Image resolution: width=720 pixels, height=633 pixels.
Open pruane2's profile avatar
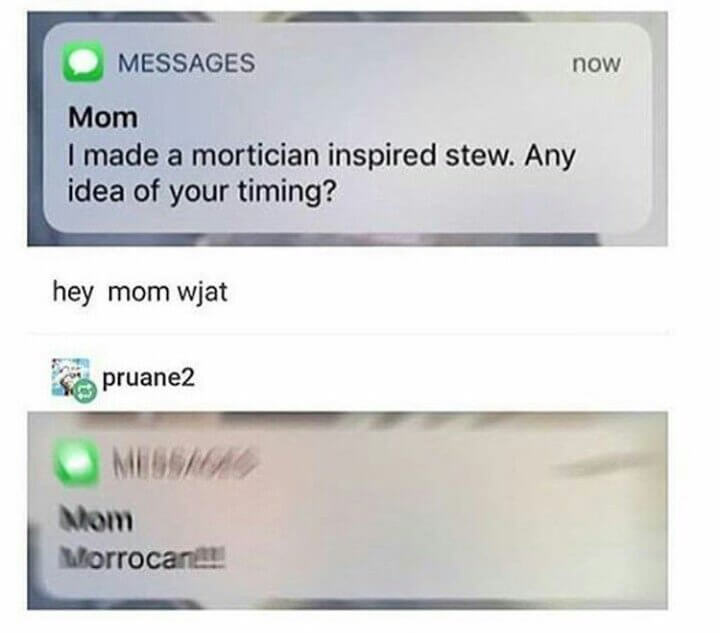tap(71, 377)
